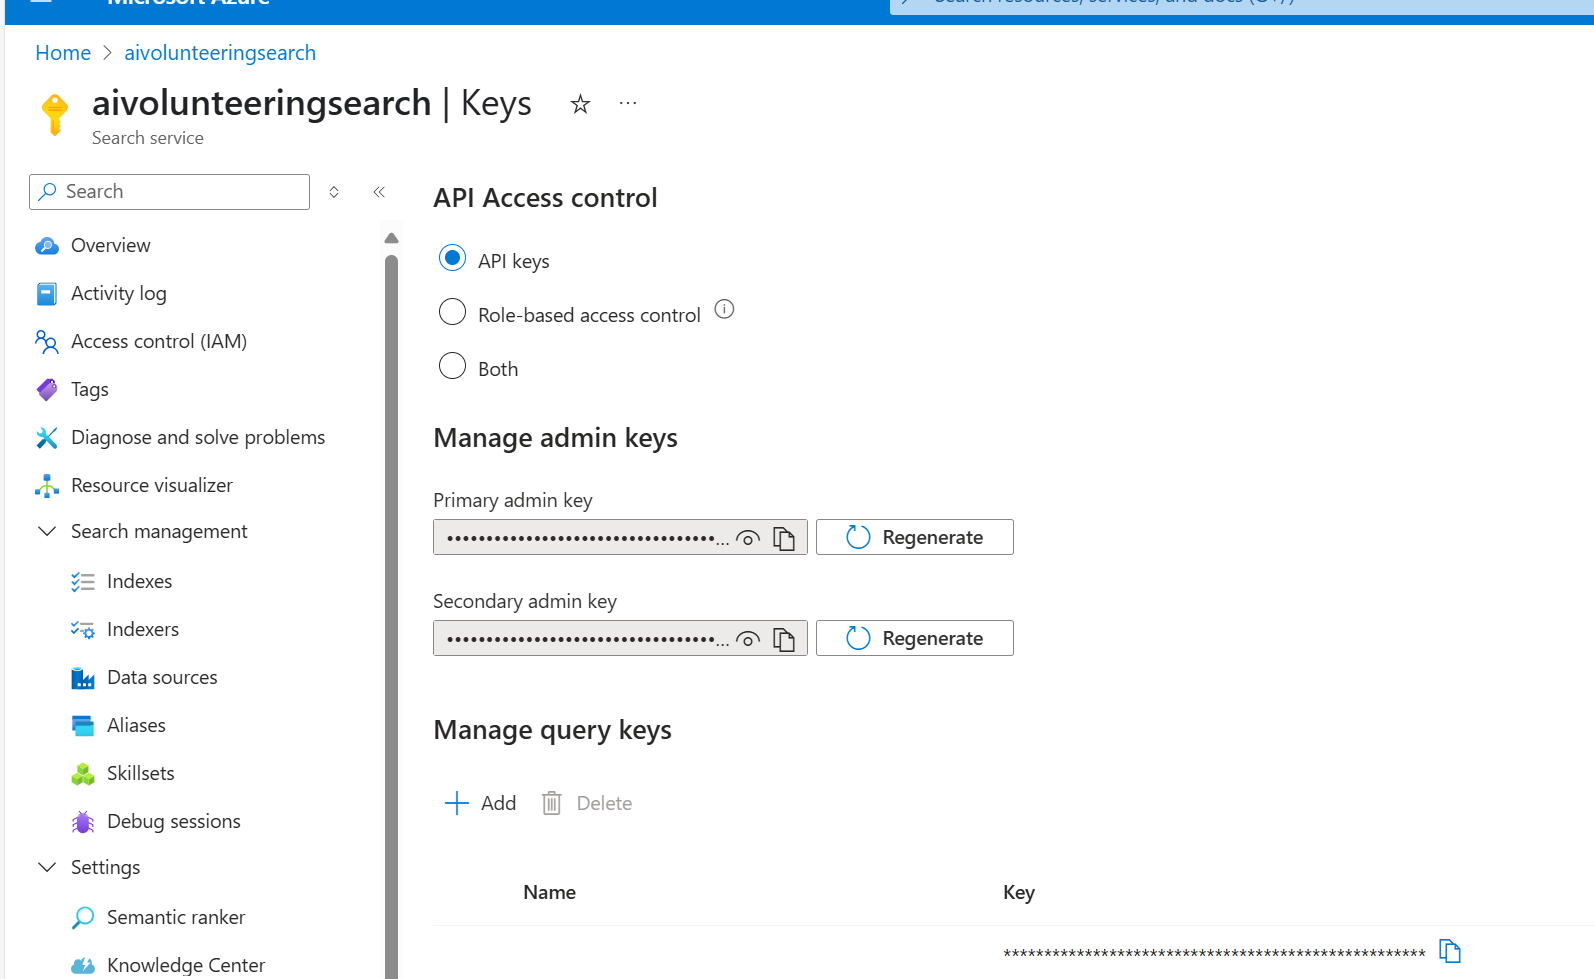Open Aliases in the menu

tap(136, 726)
